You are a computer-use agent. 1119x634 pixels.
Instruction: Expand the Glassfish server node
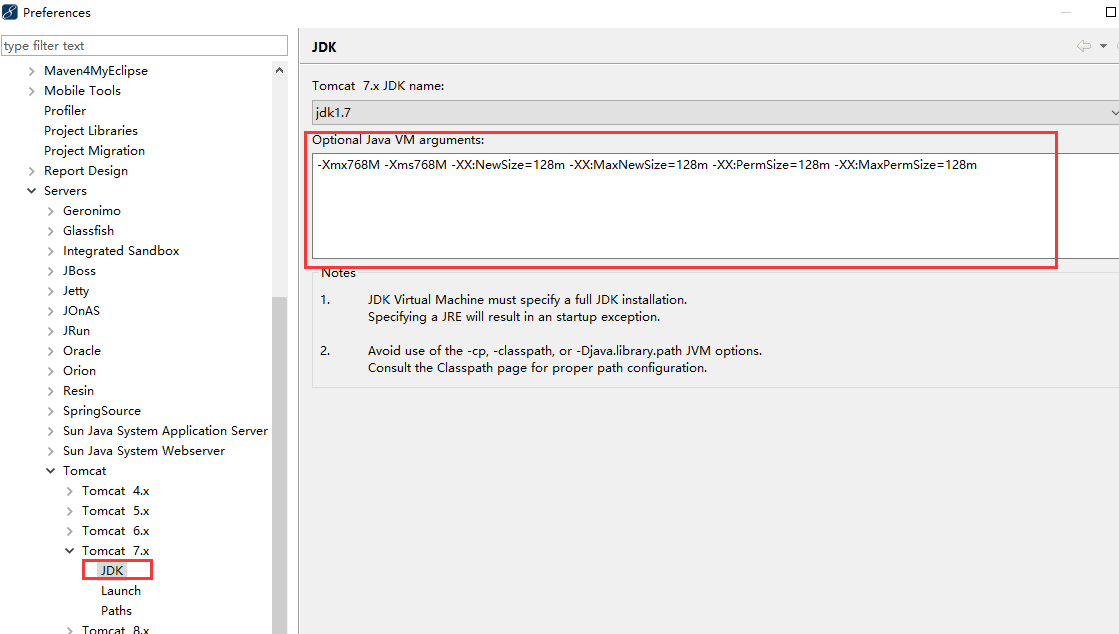point(50,231)
